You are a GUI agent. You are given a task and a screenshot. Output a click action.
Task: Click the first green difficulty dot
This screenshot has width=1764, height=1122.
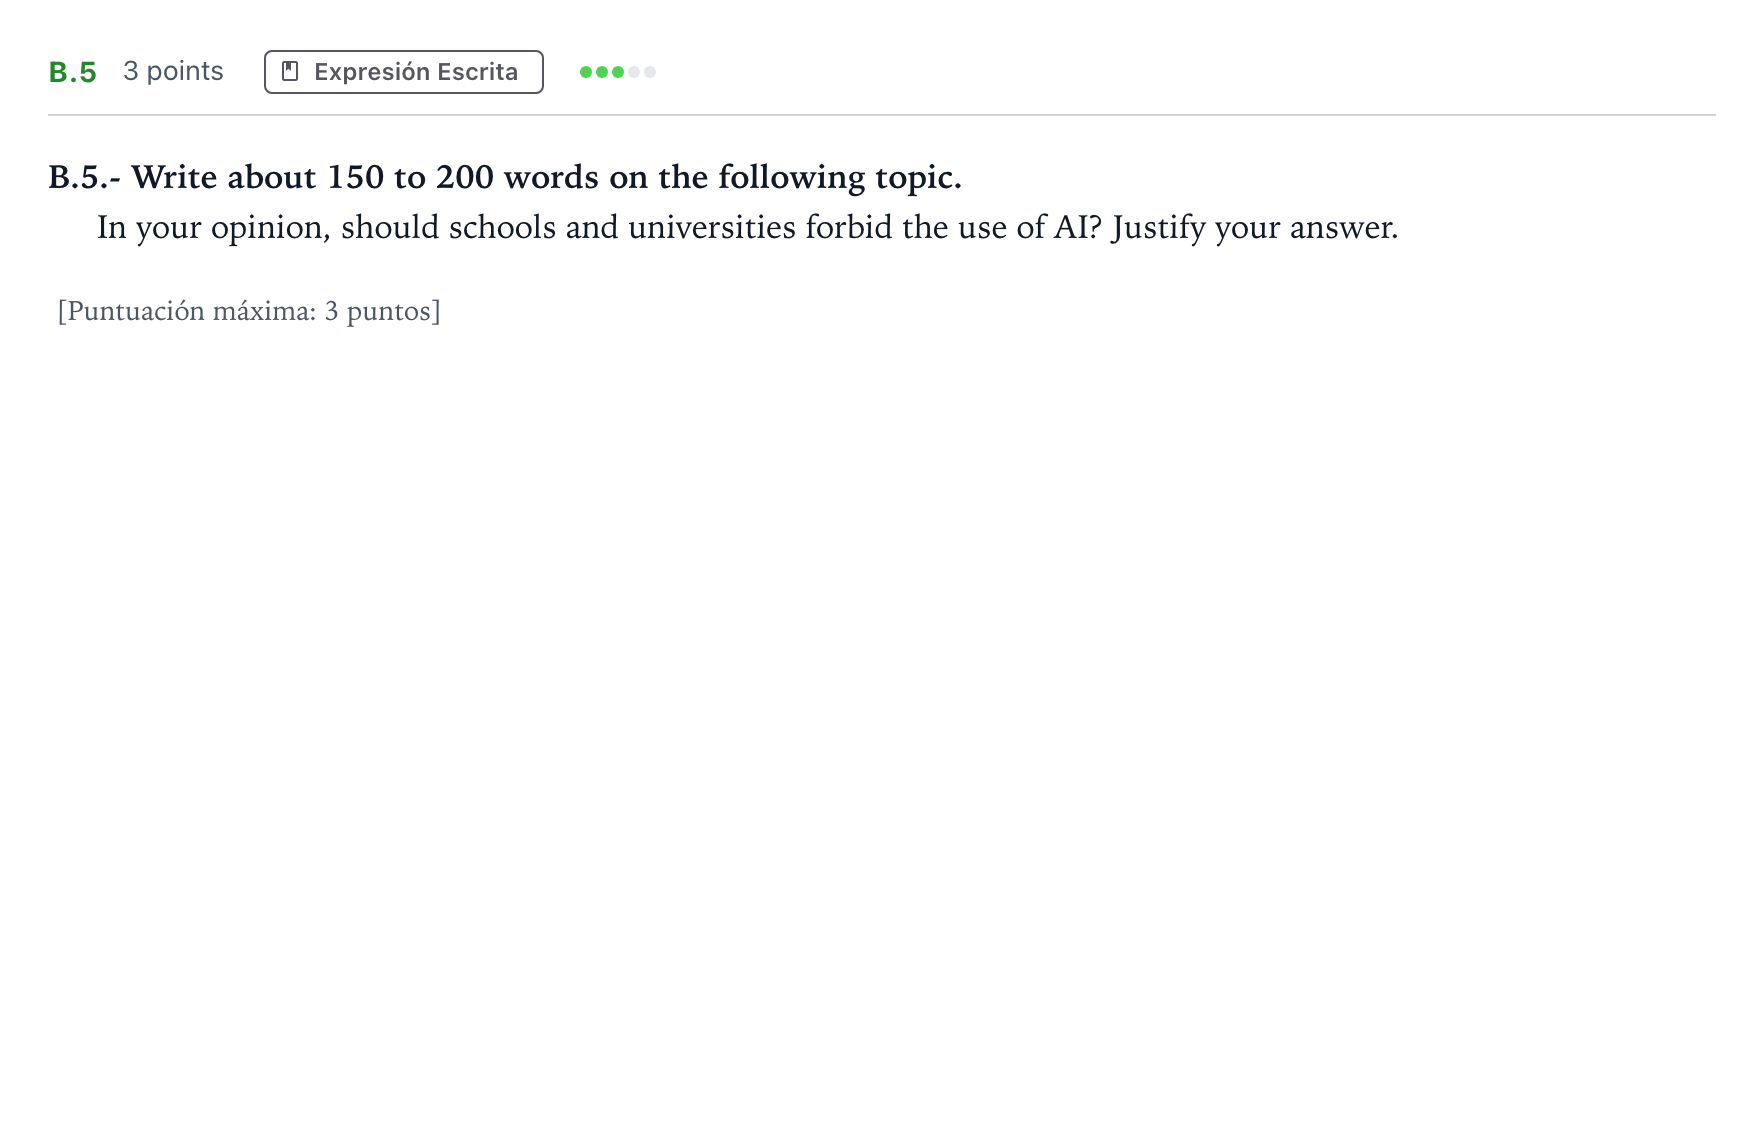tap(586, 72)
